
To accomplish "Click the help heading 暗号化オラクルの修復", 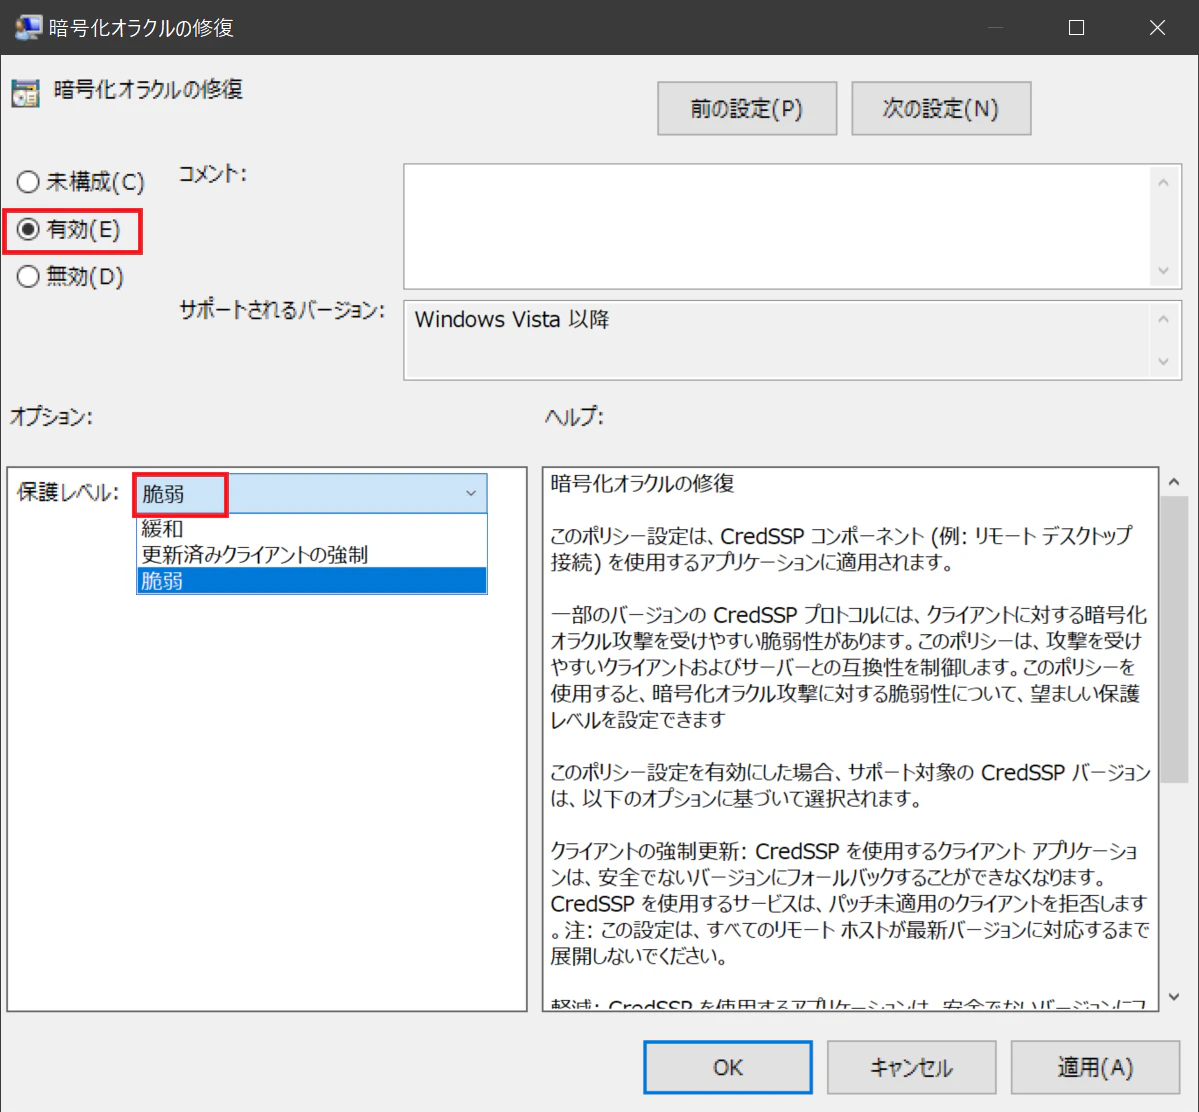I will coord(642,483).
